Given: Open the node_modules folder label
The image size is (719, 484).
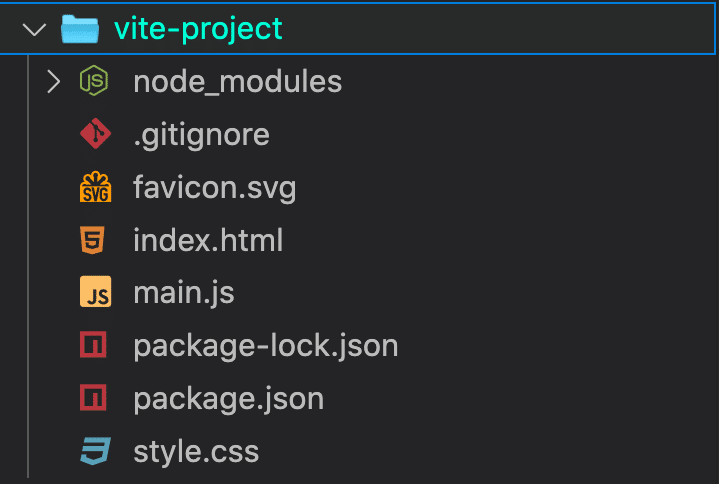Looking at the screenshot, I should pyautogui.click(x=238, y=82).
